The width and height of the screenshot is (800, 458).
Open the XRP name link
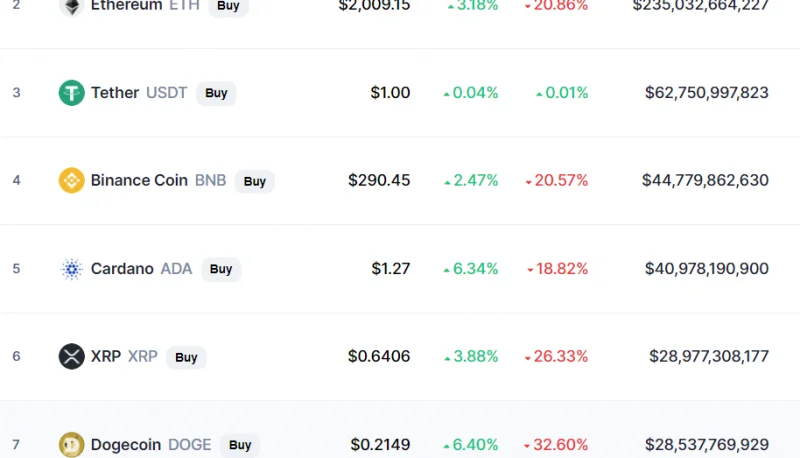106,357
